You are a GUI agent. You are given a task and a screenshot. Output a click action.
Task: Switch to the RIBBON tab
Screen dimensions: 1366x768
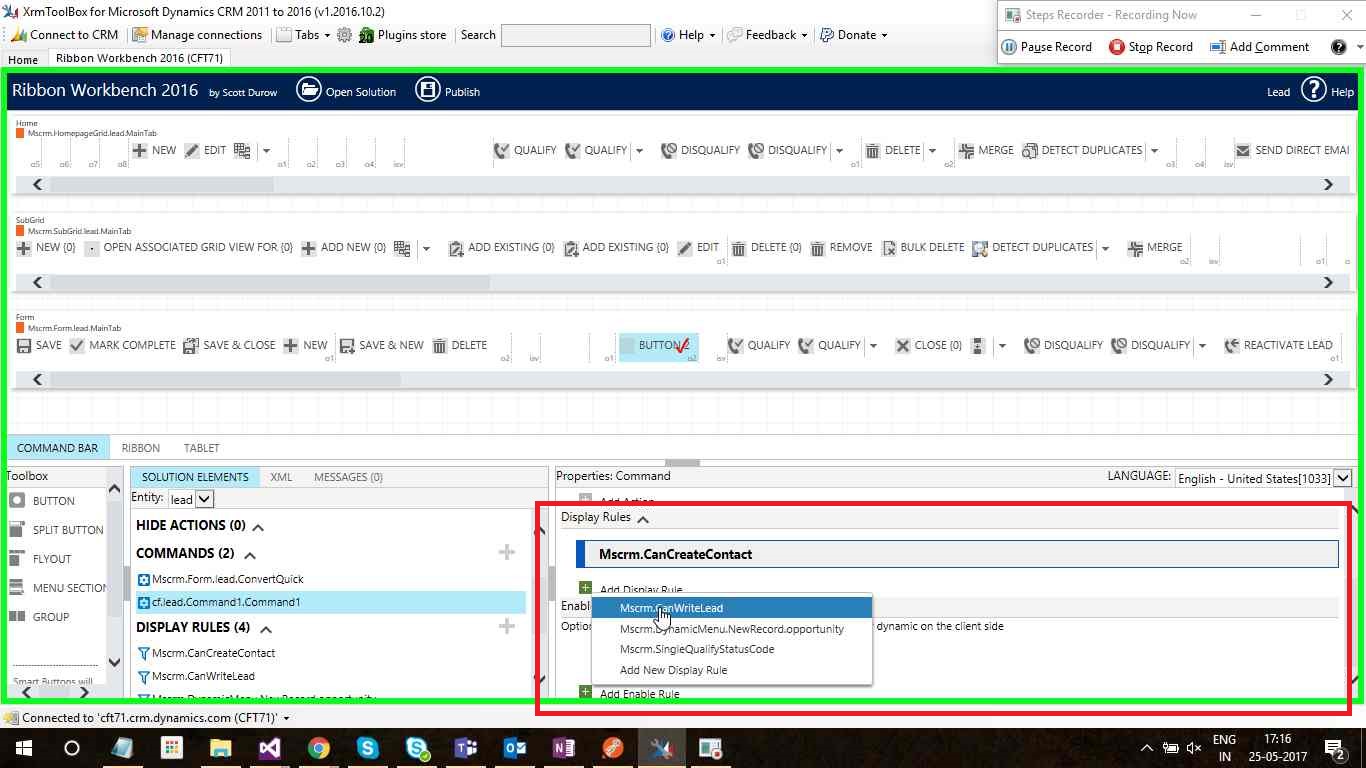coord(140,448)
